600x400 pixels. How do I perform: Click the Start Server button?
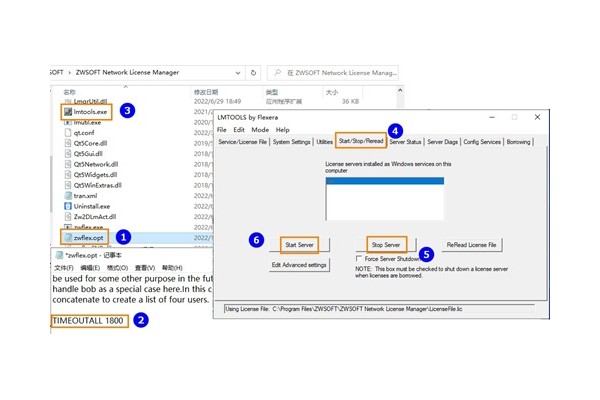(x=299, y=245)
